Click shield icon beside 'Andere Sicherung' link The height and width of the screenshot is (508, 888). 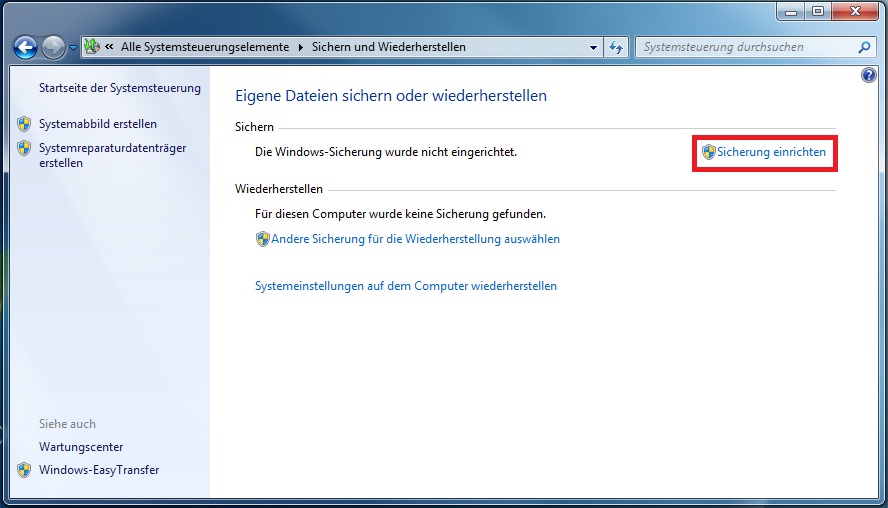(262, 239)
